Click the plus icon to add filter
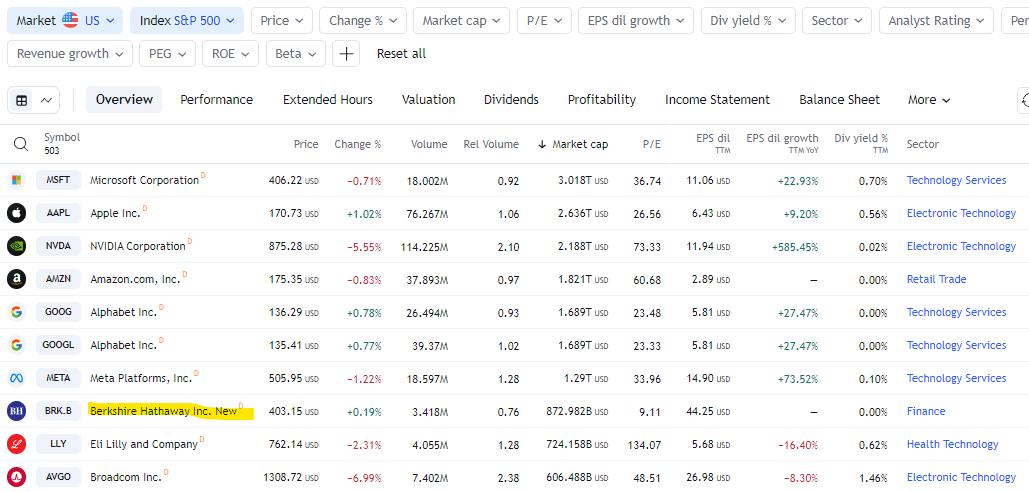 (x=346, y=53)
